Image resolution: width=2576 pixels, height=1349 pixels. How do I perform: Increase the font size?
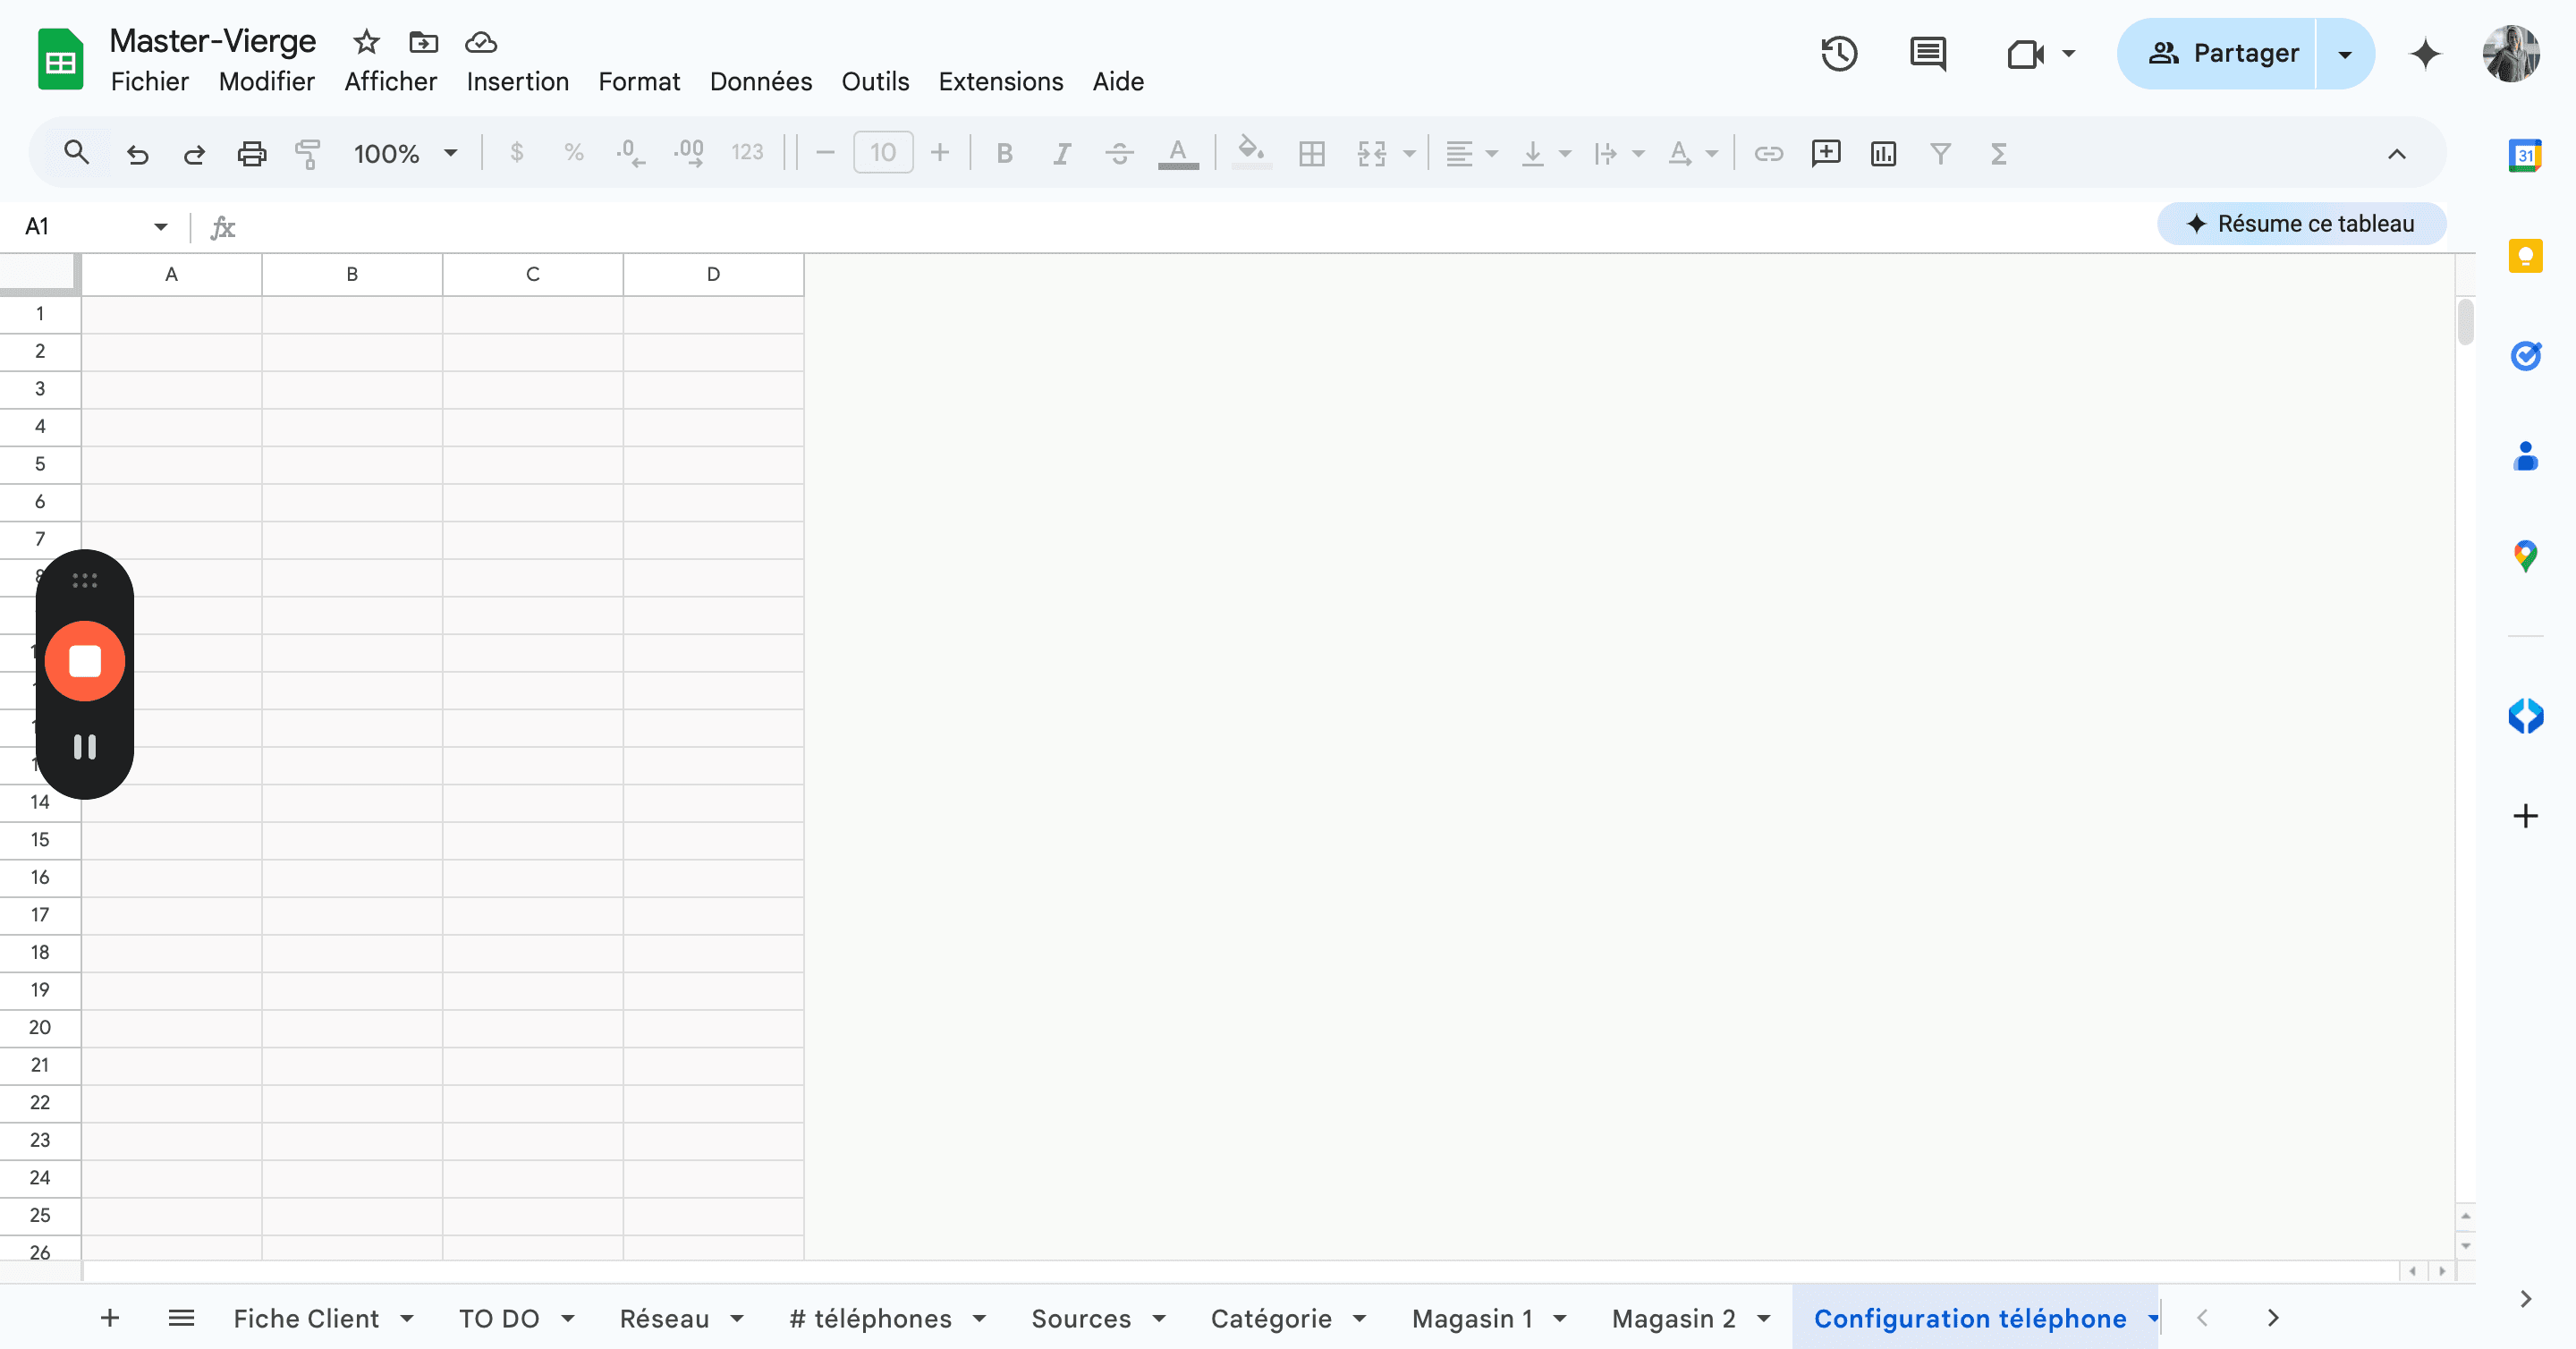[x=939, y=153]
